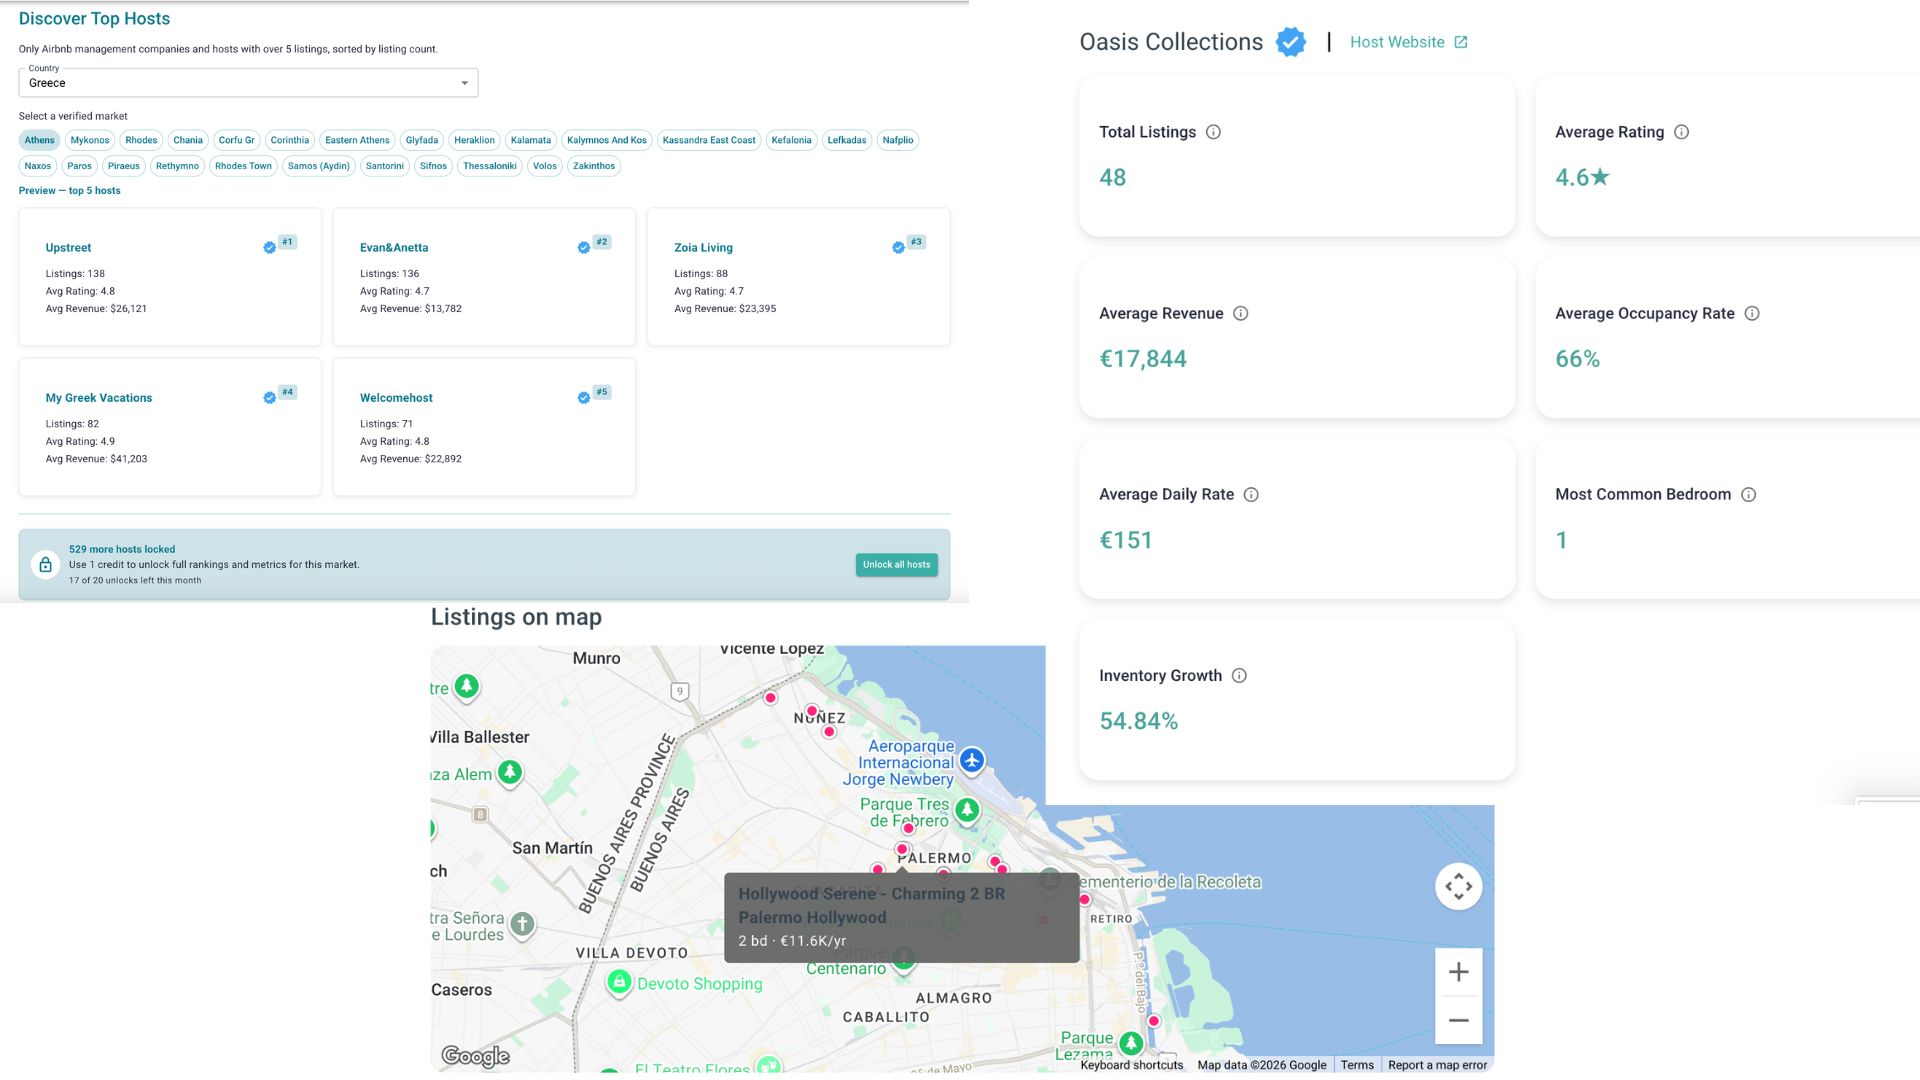1920x1080 pixels.
Task: Click the Oasis Collections verified badge
Action: tap(1291, 42)
